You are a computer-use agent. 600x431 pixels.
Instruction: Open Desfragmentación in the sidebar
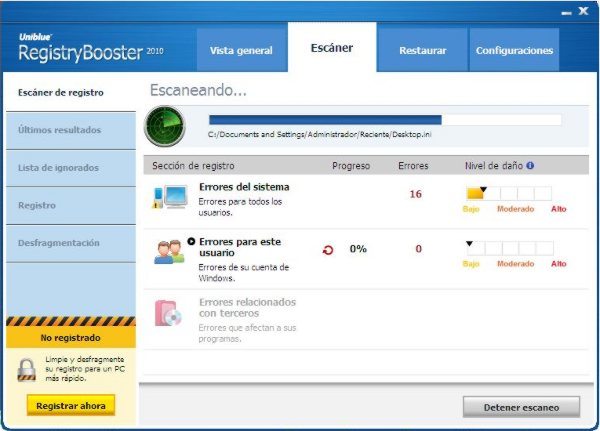point(71,243)
